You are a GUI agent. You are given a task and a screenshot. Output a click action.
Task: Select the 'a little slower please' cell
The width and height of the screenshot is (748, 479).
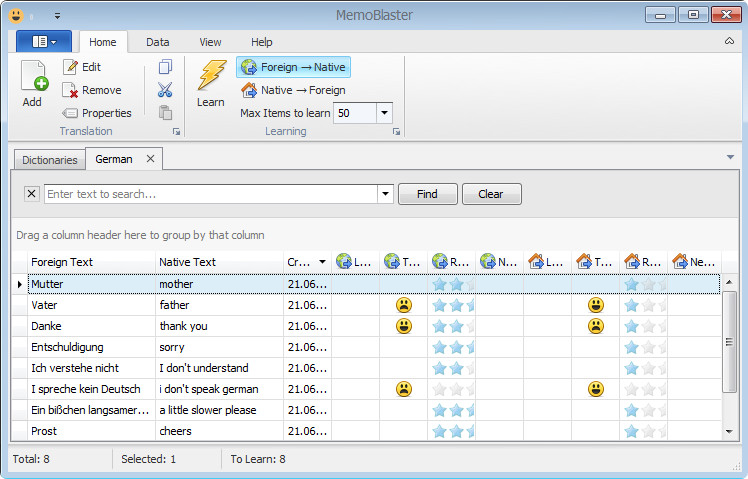click(x=219, y=410)
